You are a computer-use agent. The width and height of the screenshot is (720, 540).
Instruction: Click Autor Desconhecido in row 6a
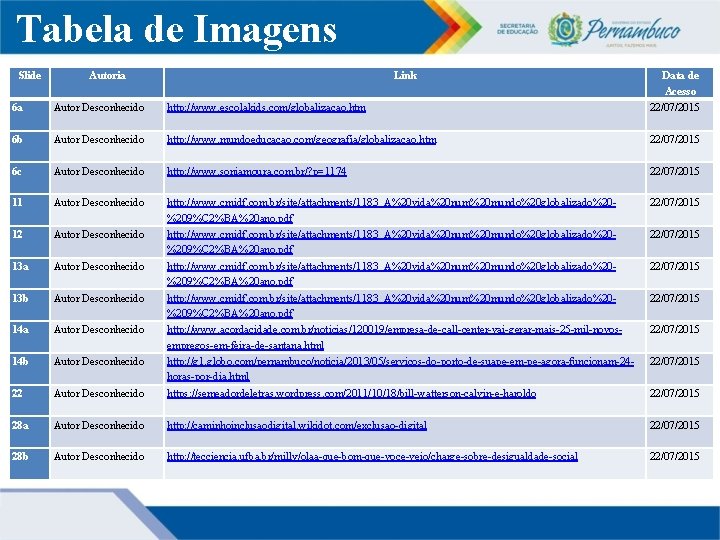[99, 107]
